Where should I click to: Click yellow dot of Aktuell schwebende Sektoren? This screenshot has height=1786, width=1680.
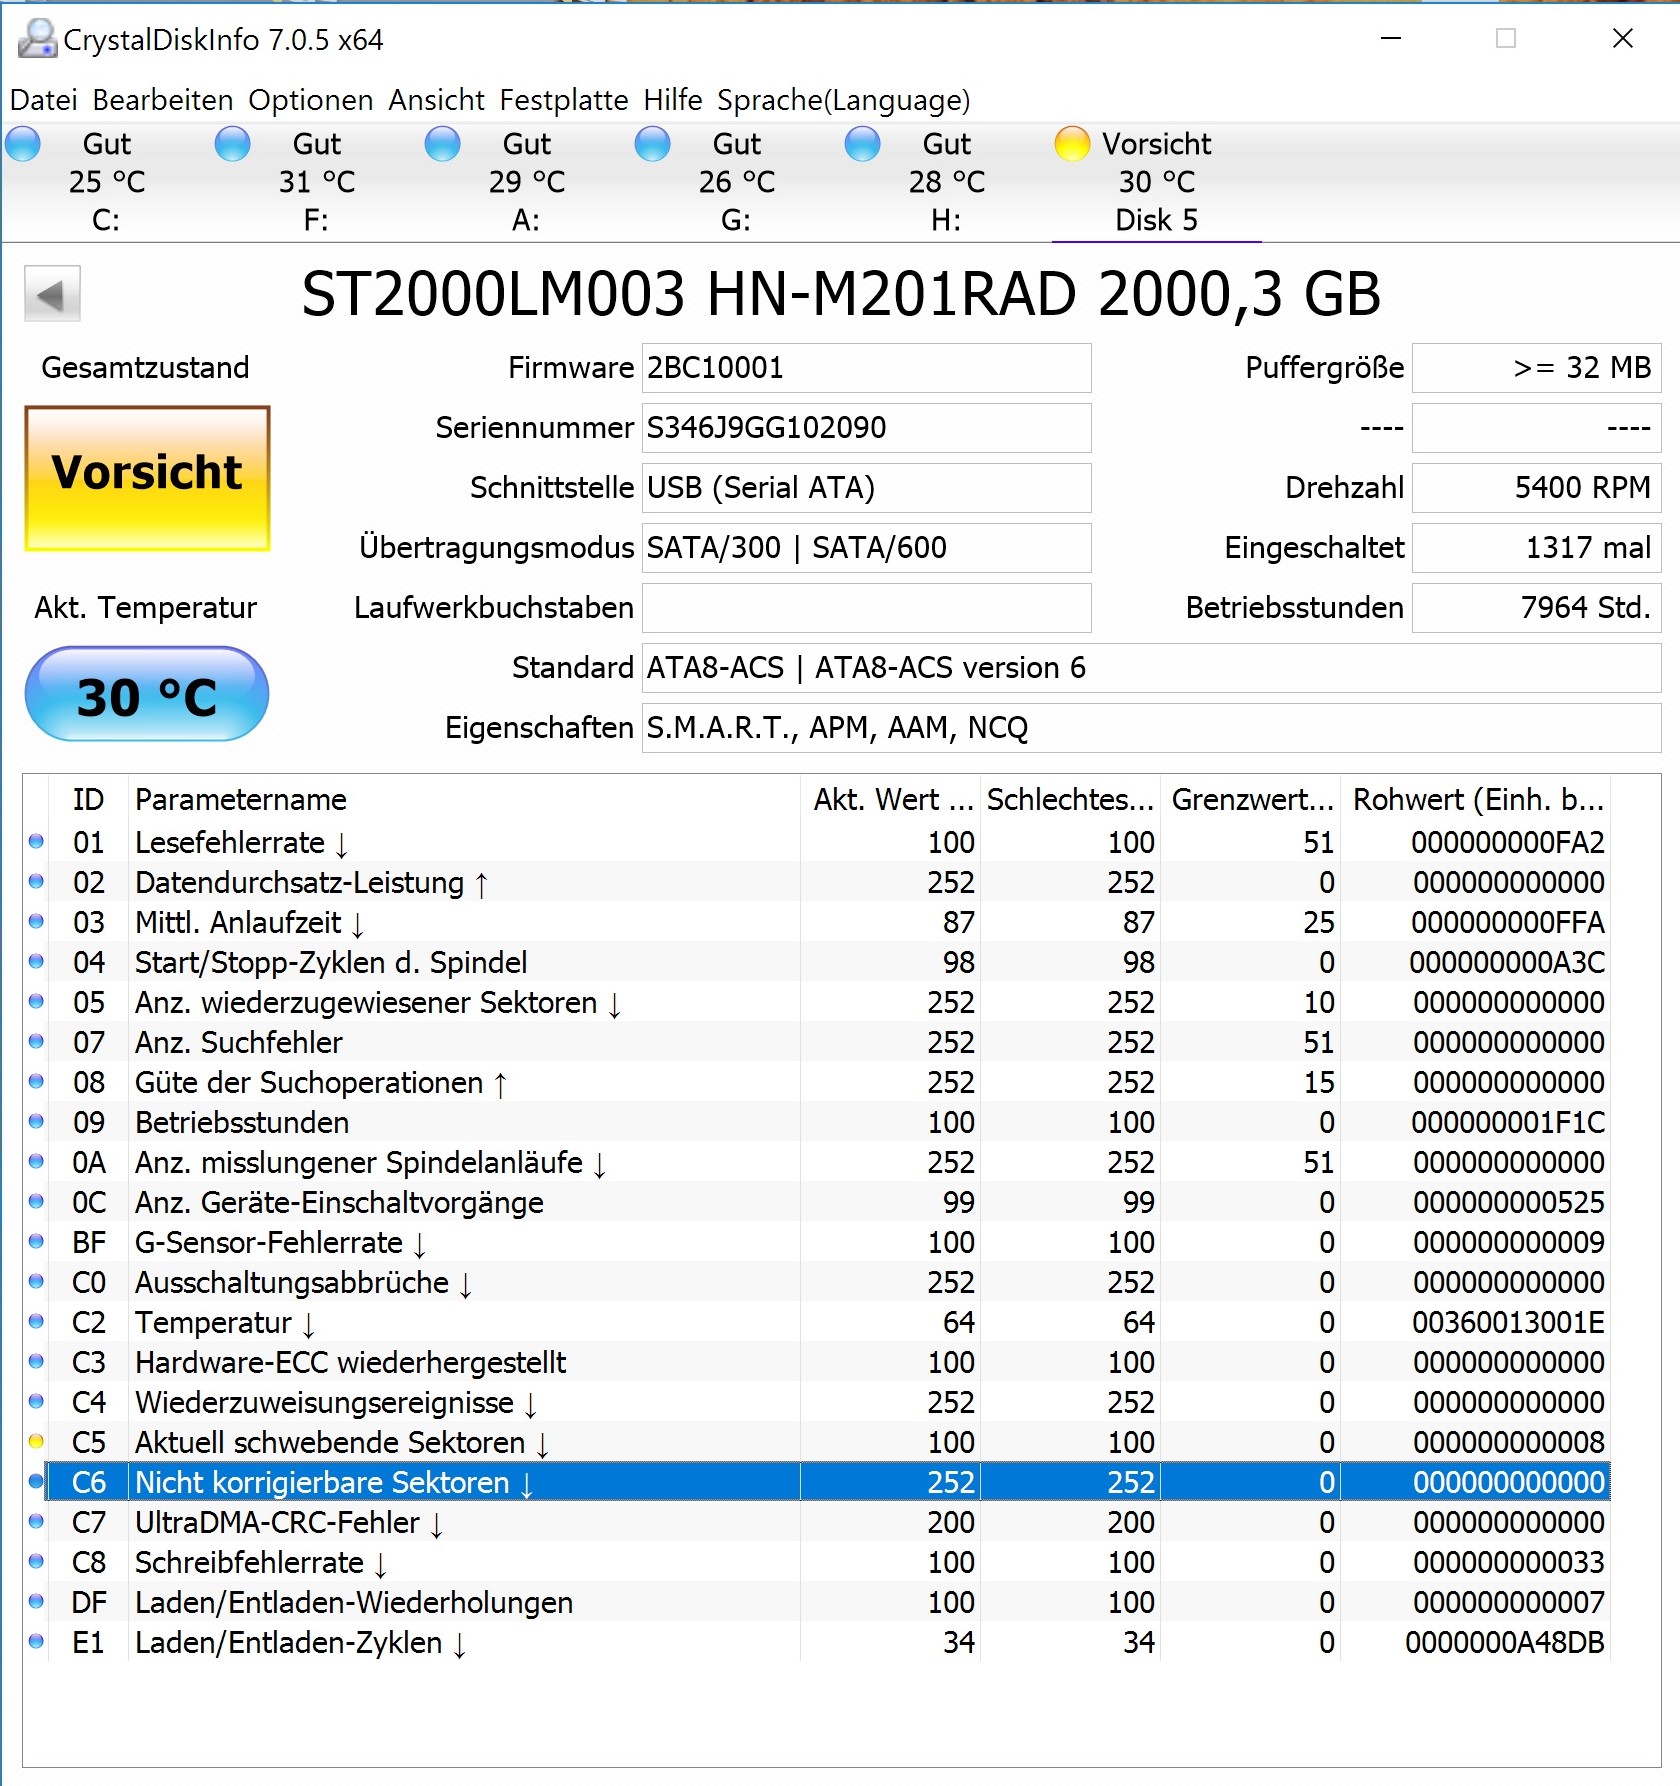click(37, 1442)
